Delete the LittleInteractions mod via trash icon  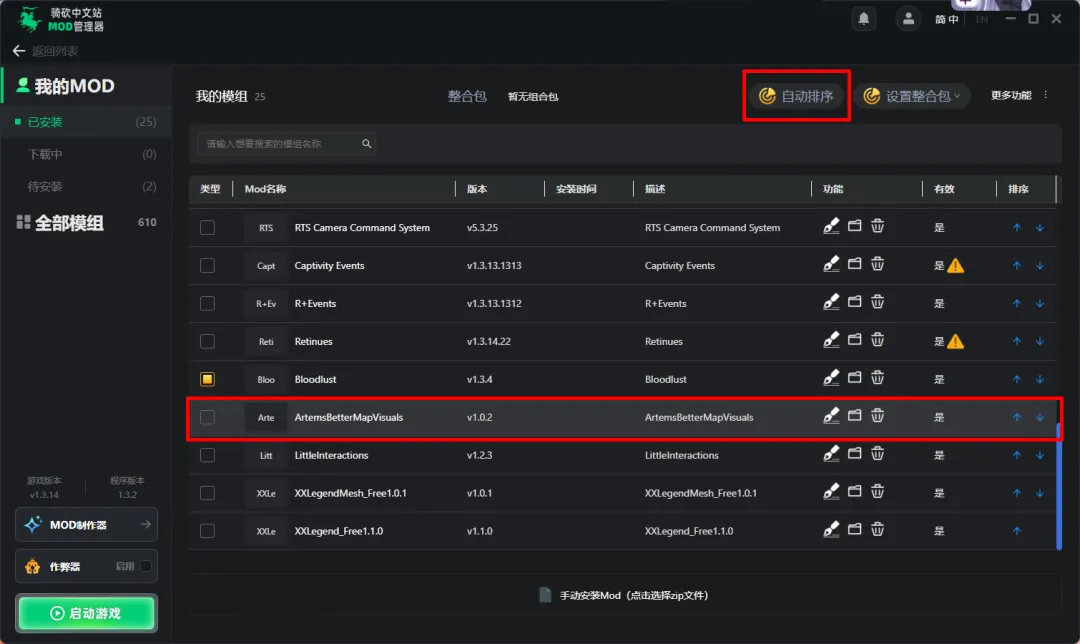click(x=877, y=455)
